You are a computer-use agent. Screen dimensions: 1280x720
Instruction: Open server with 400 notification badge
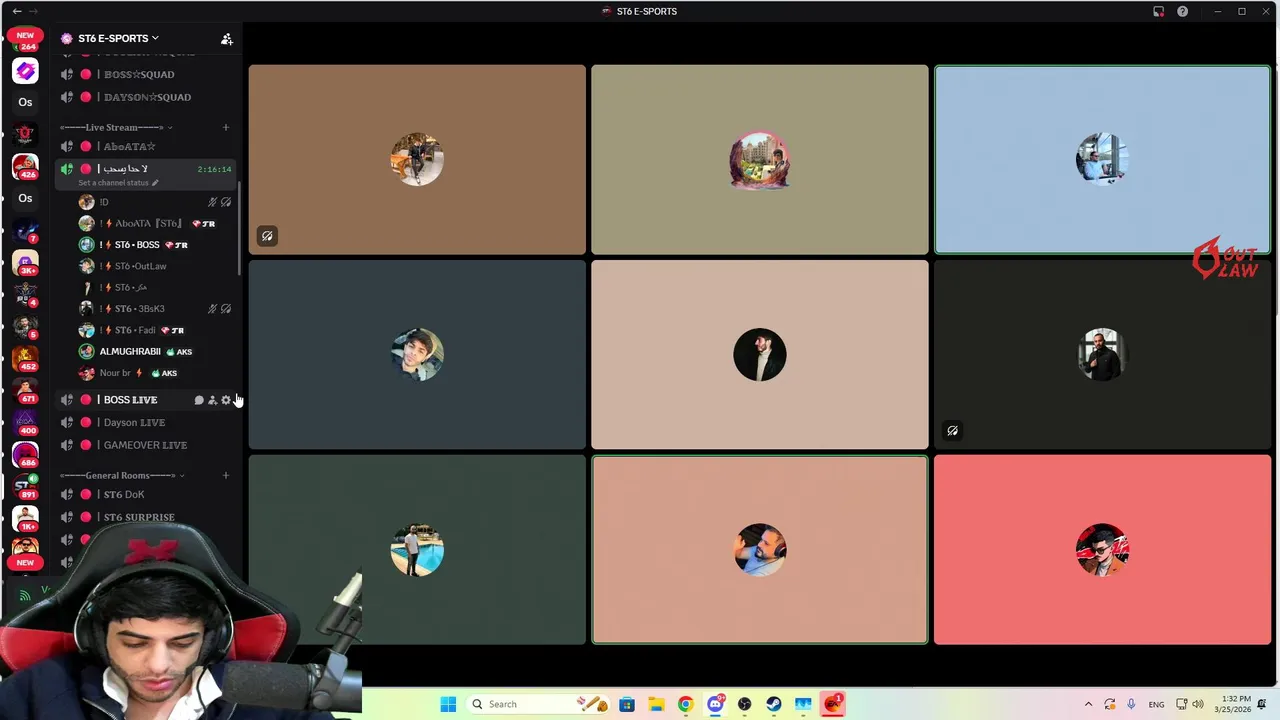click(x=25, y=423)
